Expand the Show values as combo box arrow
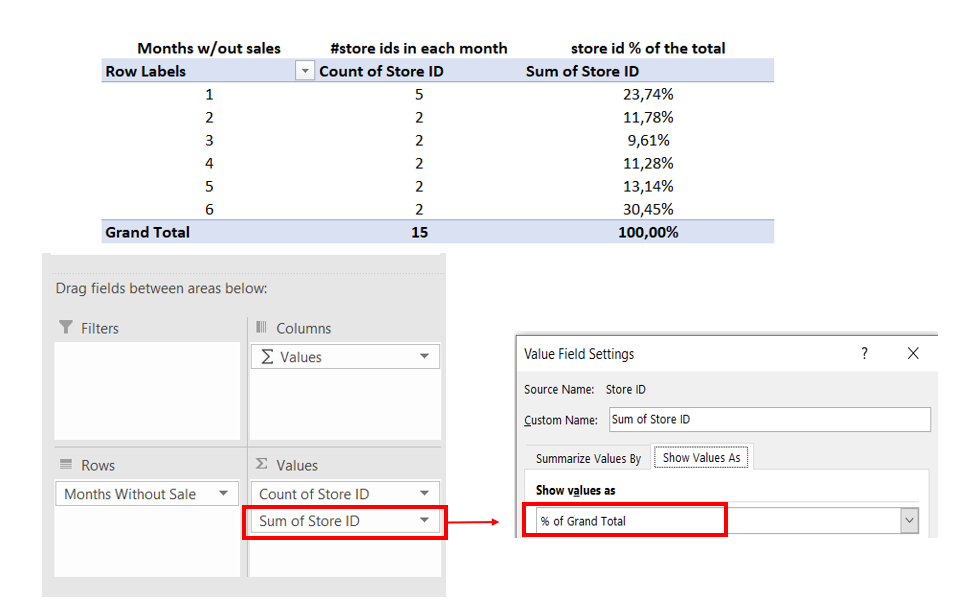956x613 pixels. 909,521
